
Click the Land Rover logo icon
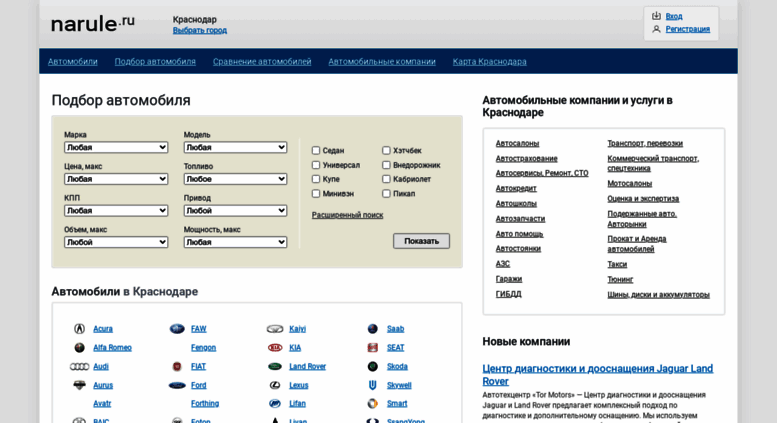pyautogui.click(x=275, y=367)
